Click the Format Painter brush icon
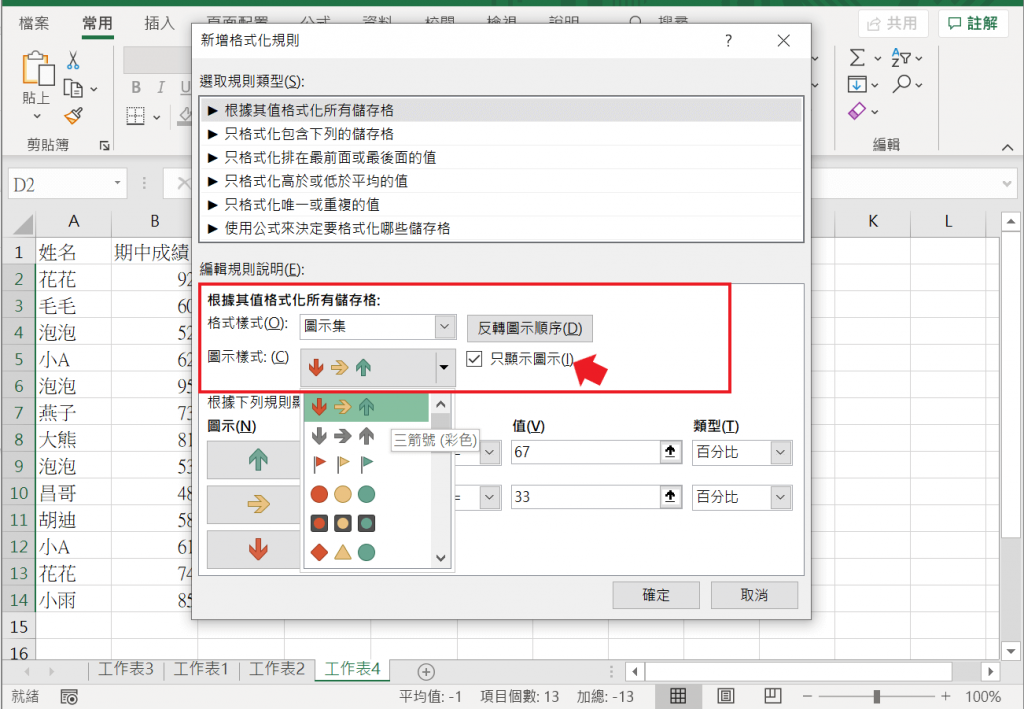The width and height of the screenshot is (1024, 709). click(74, 116)
